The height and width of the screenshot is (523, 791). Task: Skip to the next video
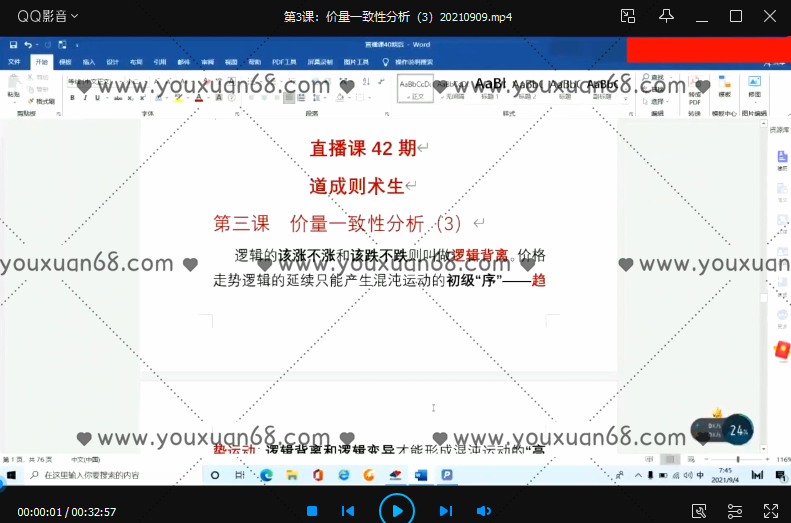pyautogui.click(x=445, y=511)
